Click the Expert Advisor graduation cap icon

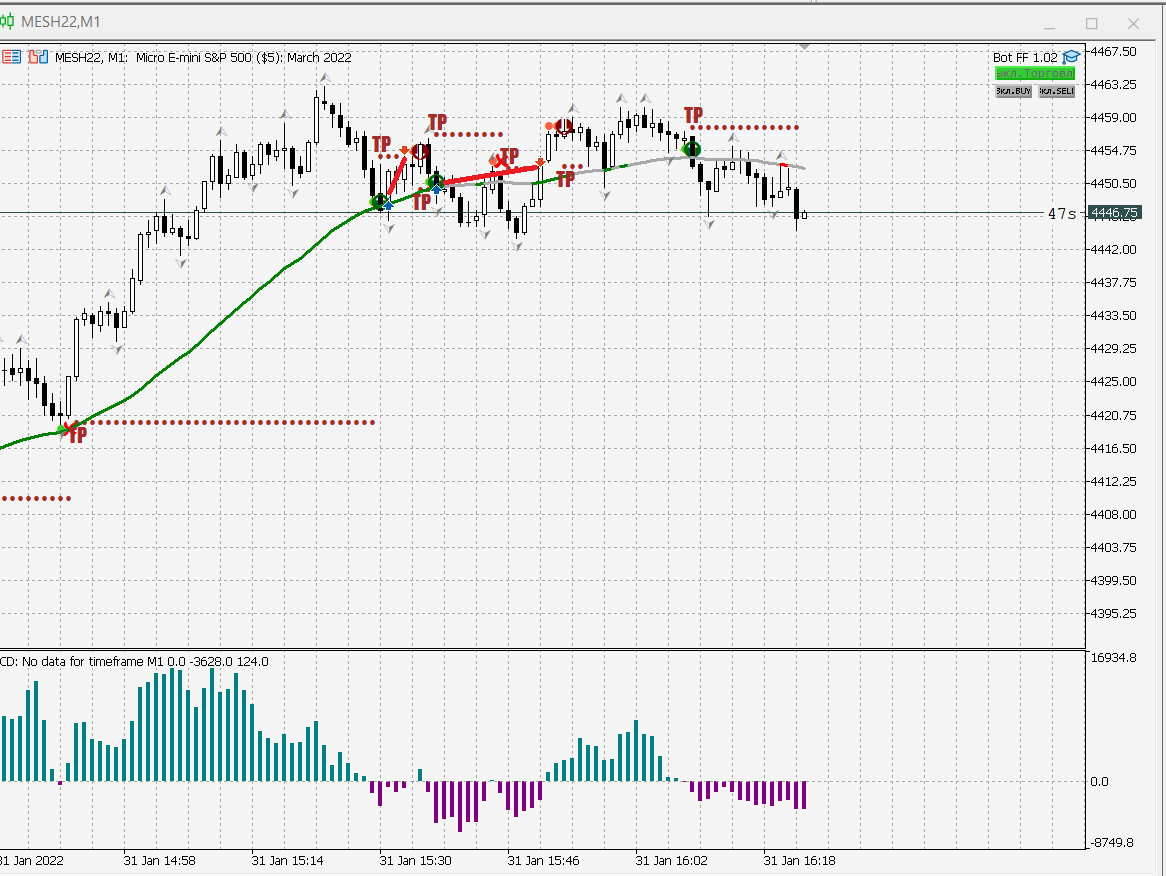[1071, 57]
